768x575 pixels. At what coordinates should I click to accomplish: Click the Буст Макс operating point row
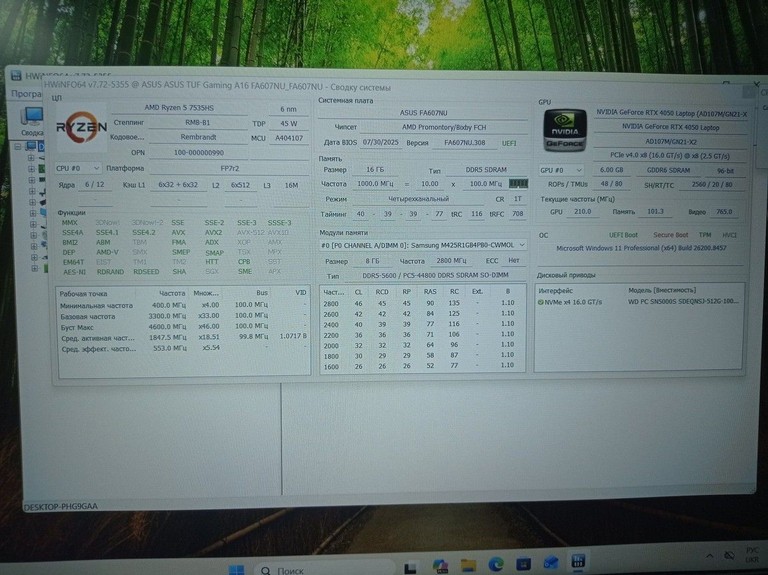coord(184,326)
